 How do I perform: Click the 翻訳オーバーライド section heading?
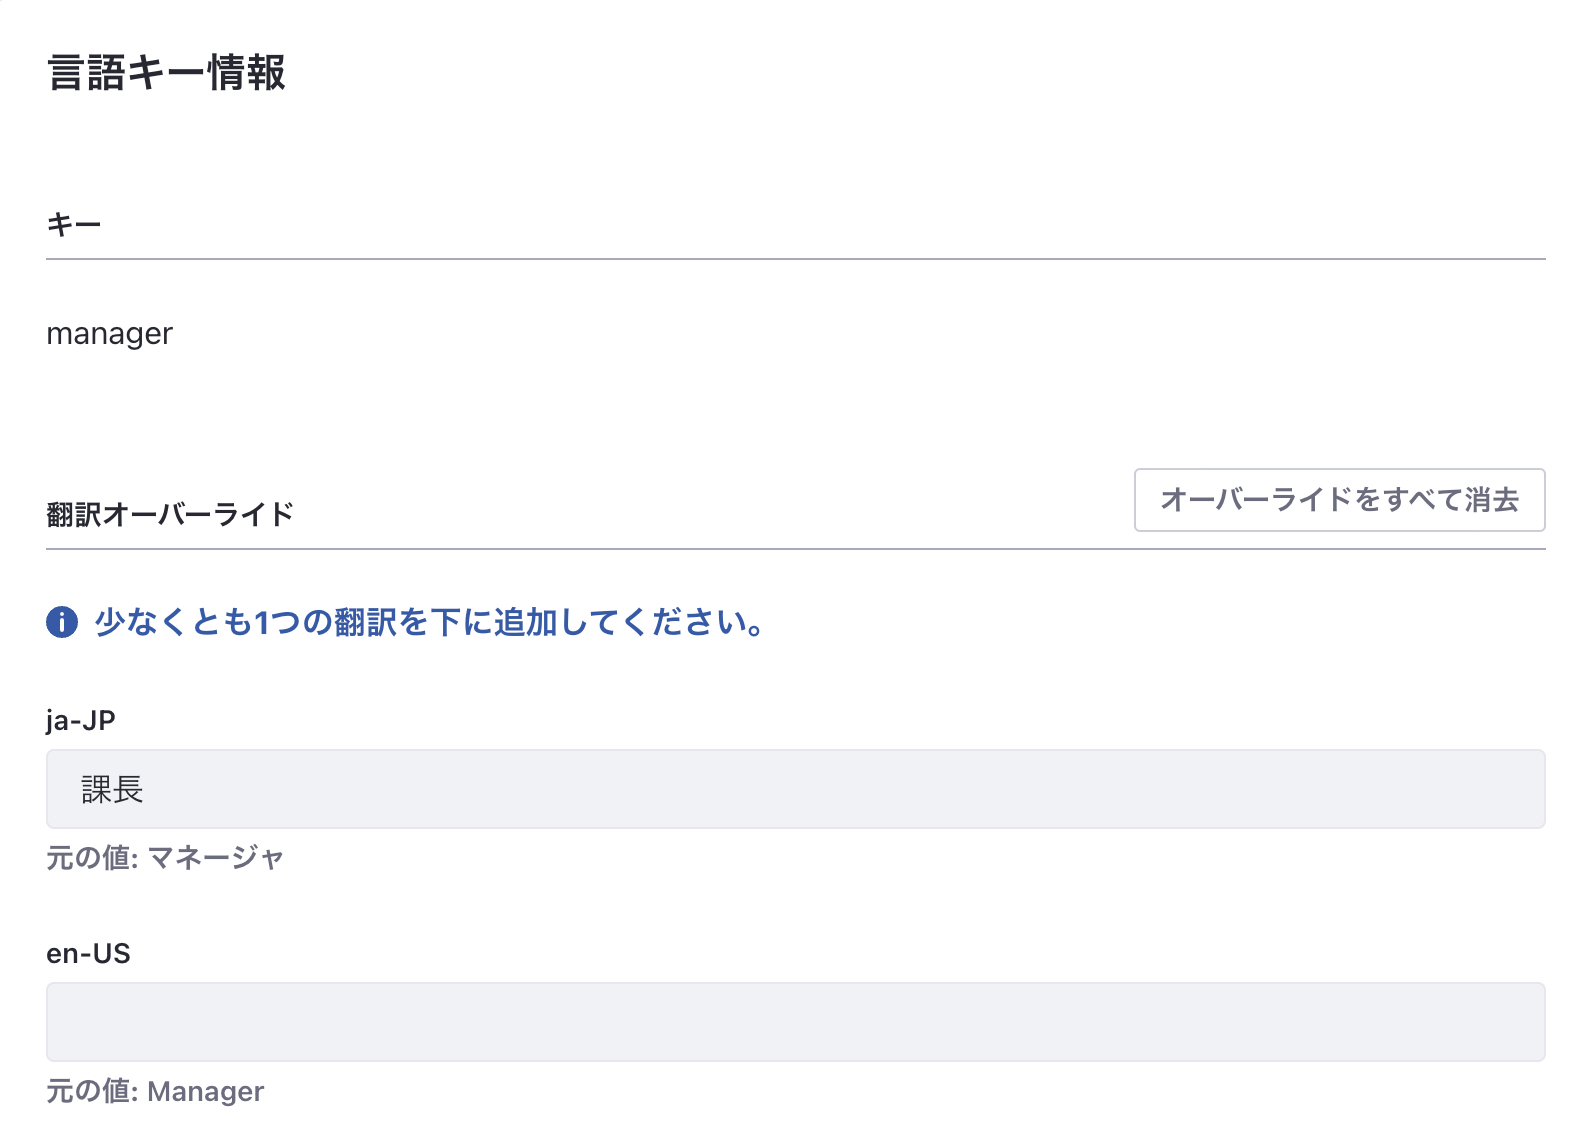[x=170, y=515]
